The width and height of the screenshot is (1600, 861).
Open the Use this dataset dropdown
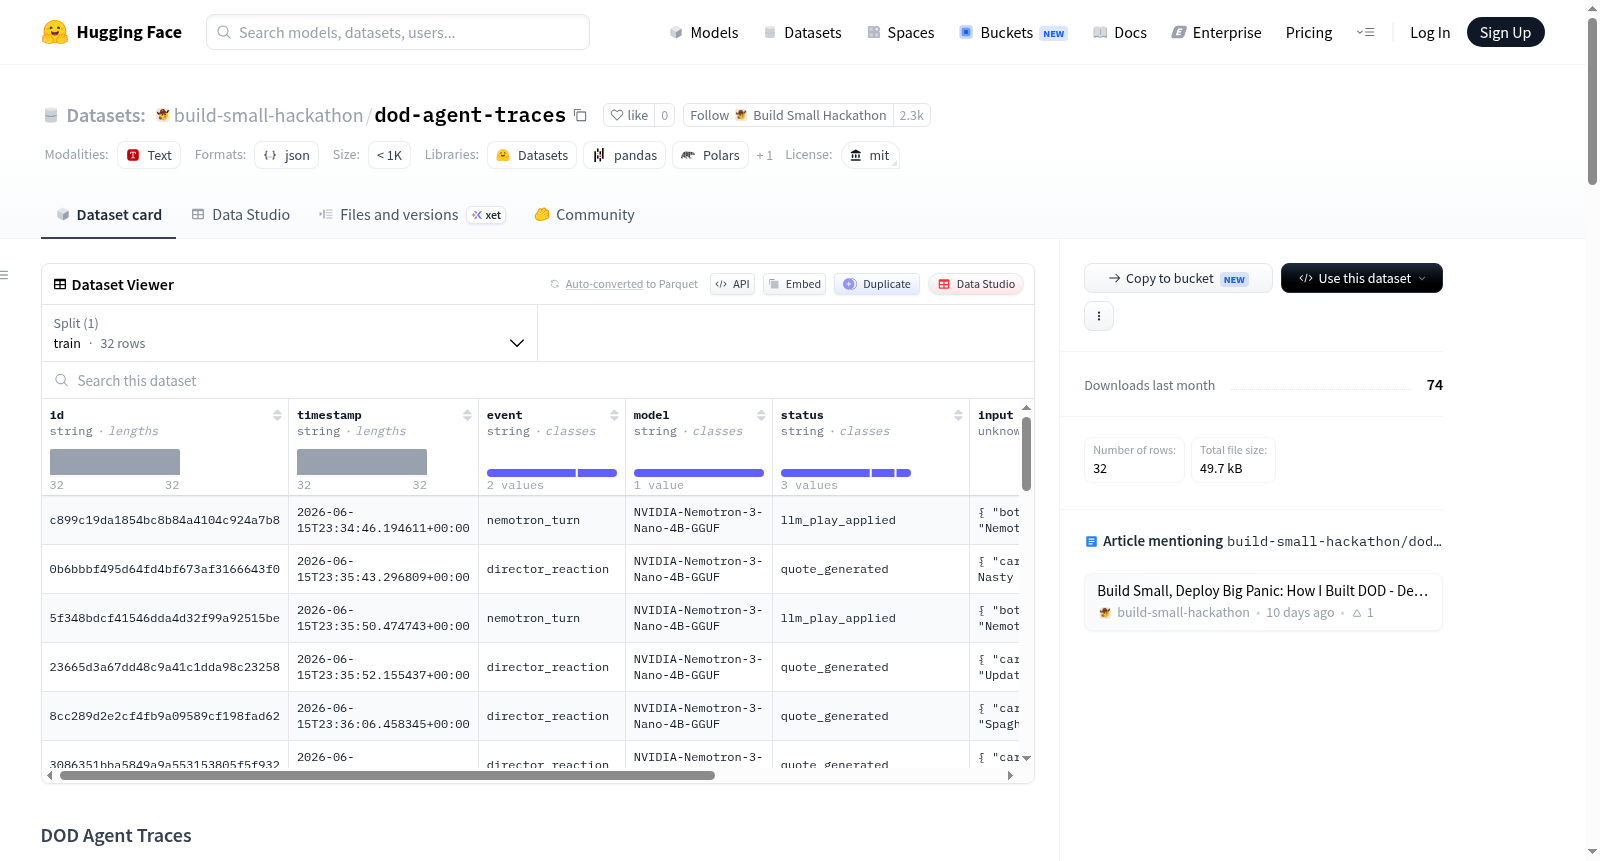tap(1362, 278)
